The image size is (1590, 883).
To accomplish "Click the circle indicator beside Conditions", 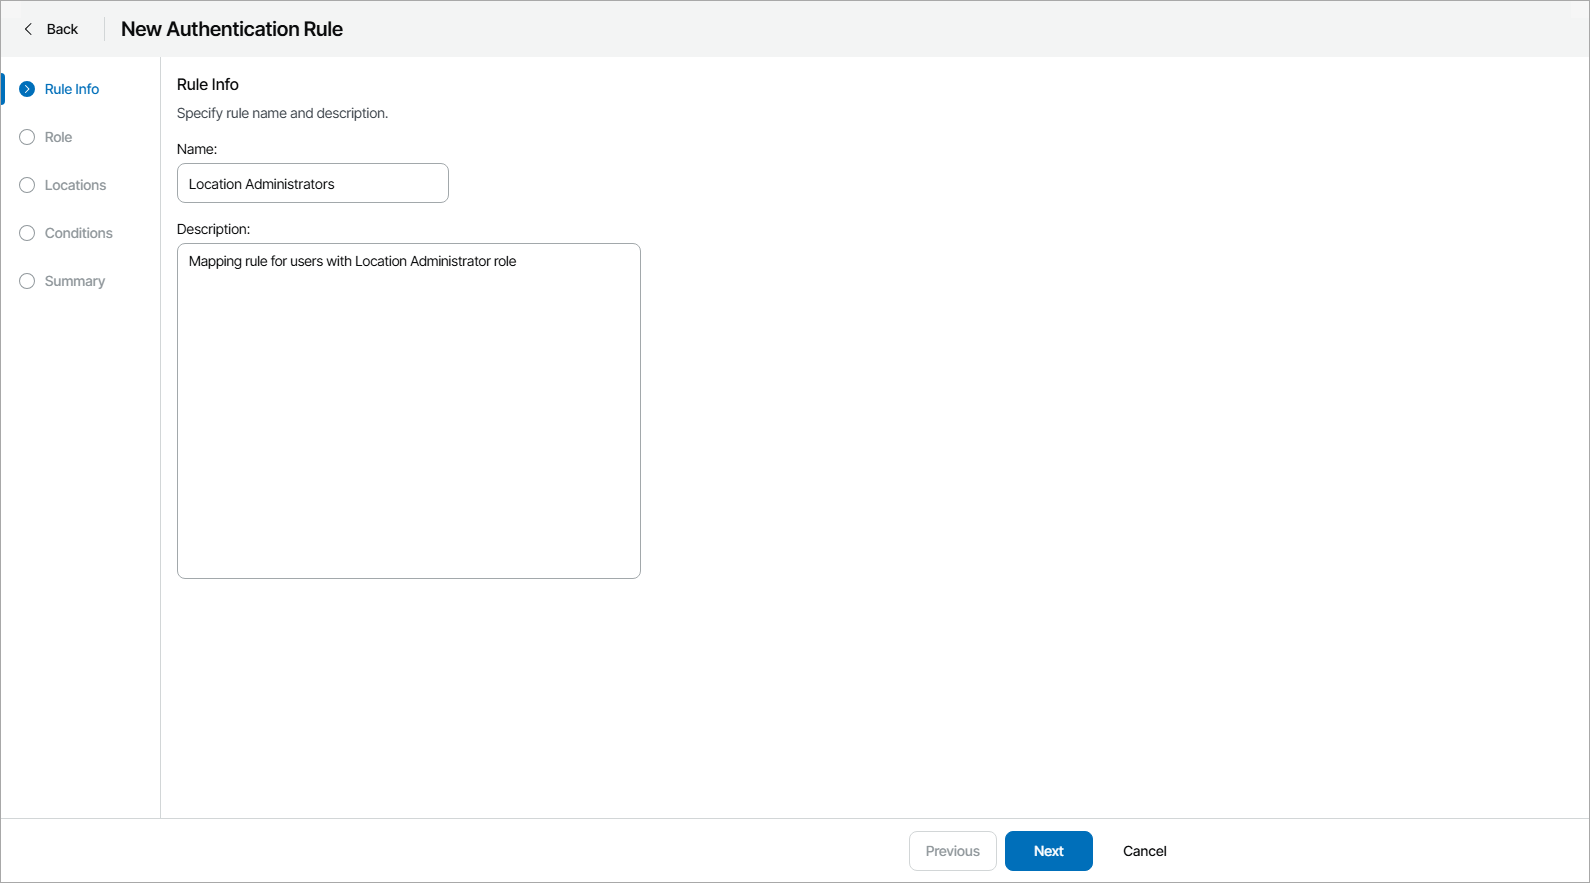I will click(x=27, y=233).
